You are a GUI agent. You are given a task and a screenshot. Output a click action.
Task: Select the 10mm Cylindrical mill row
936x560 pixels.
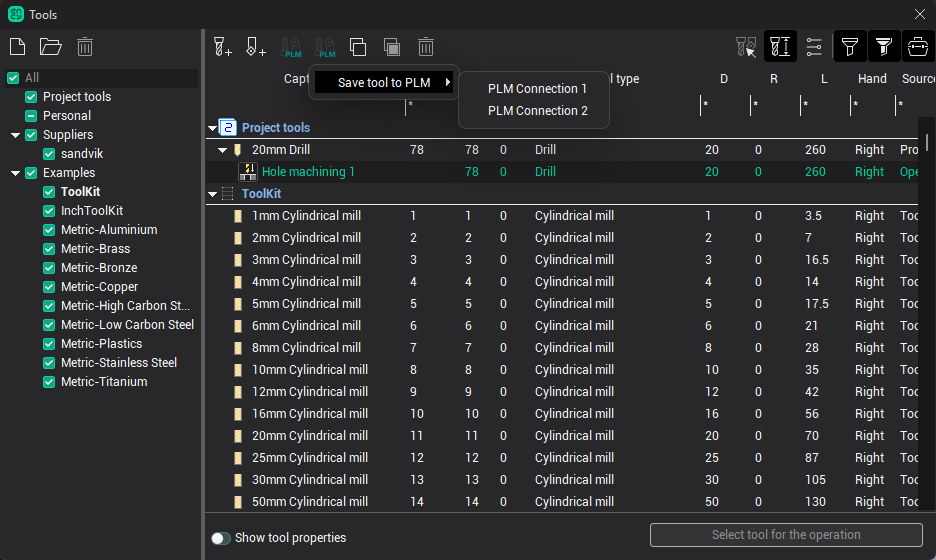click(x=309, y=370)
